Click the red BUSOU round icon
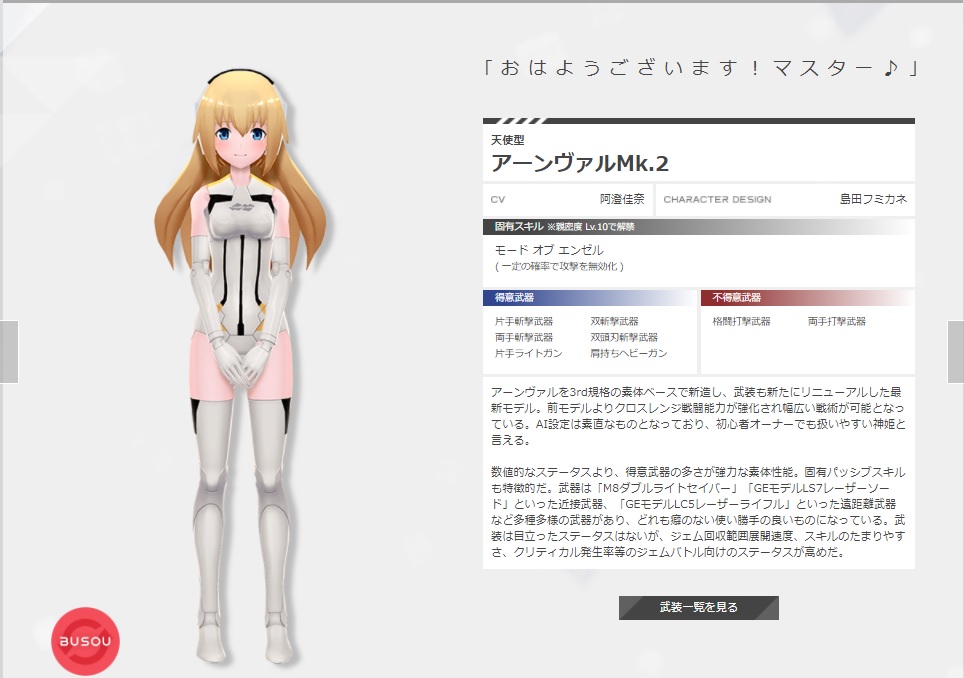 point(85,641)
